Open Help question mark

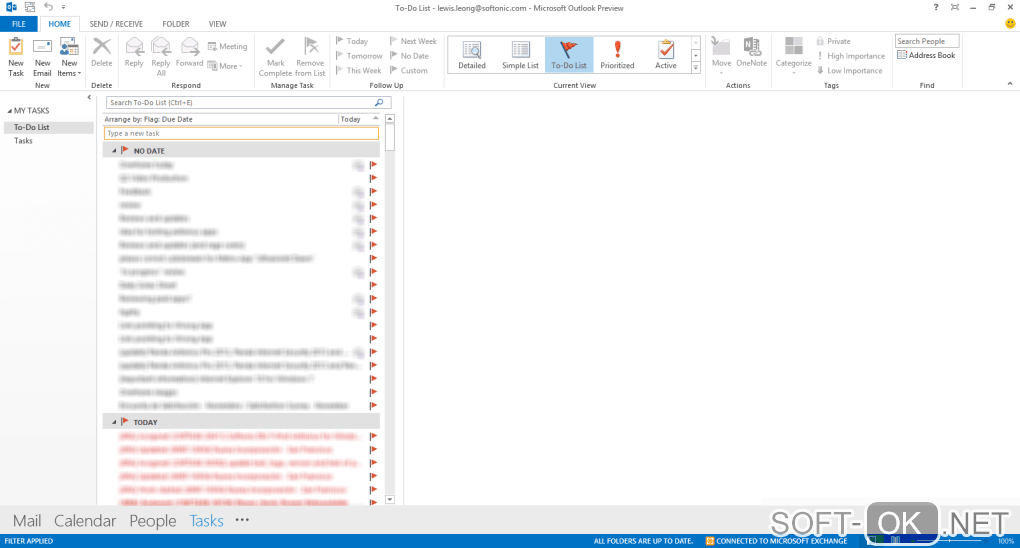point(935,7)
